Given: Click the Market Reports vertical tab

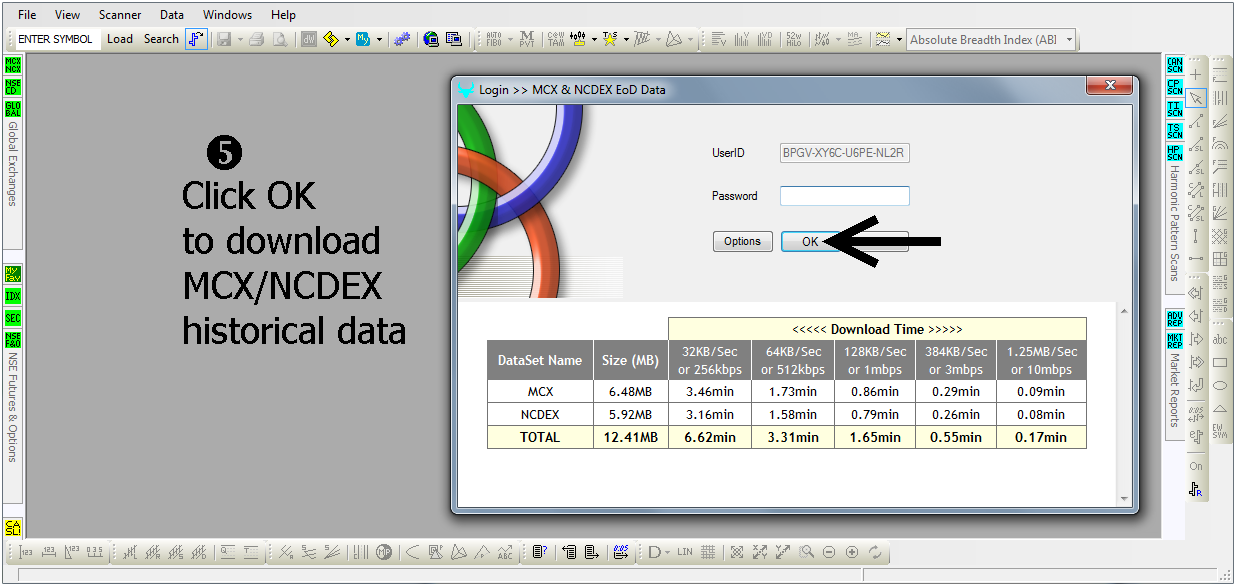Looking at the screenshot, I should point(1175,389).
